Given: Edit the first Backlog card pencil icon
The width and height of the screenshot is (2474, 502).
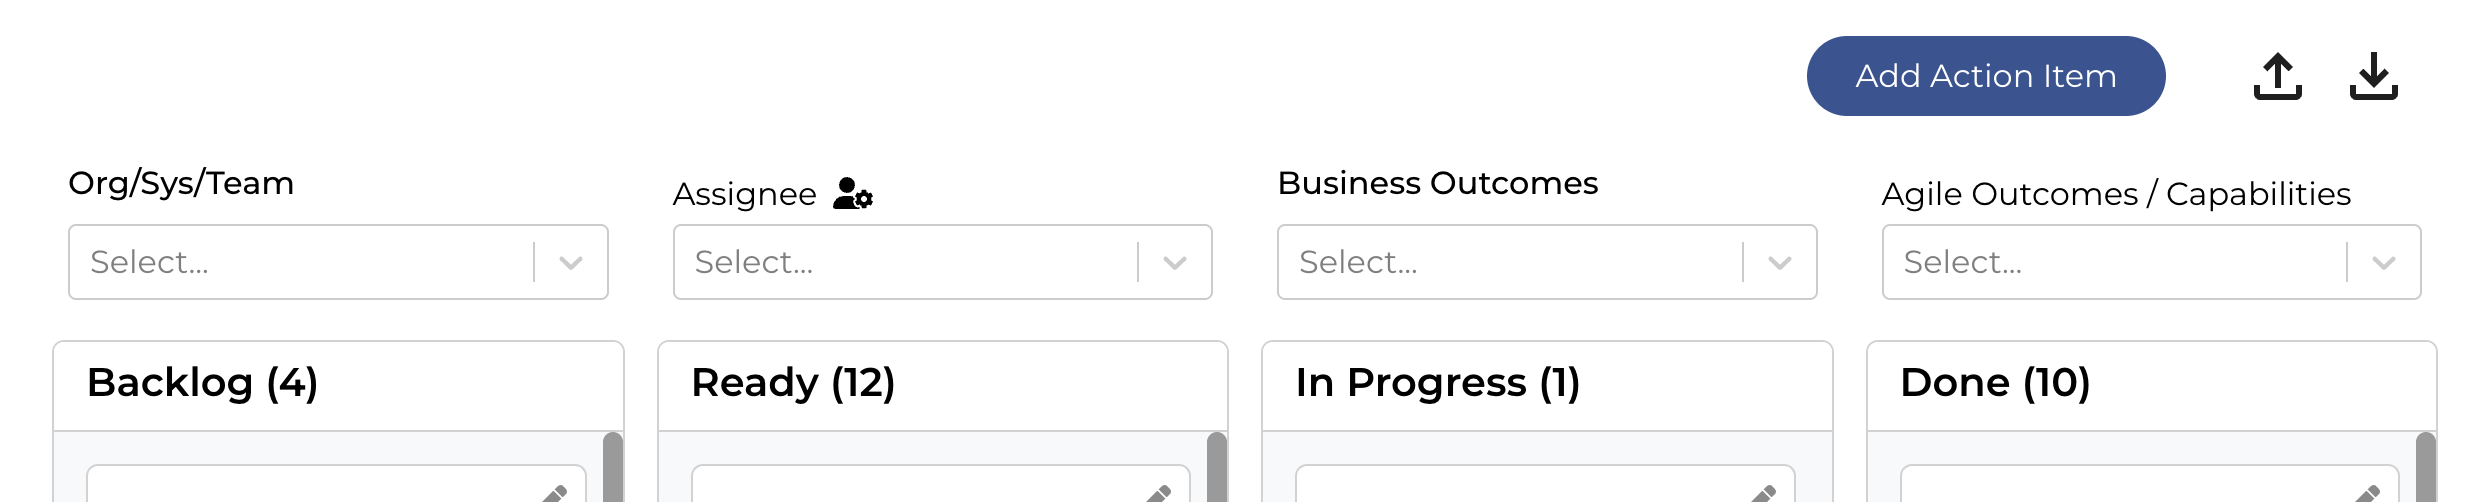Looking at the screenshot, I should point(555,493).
